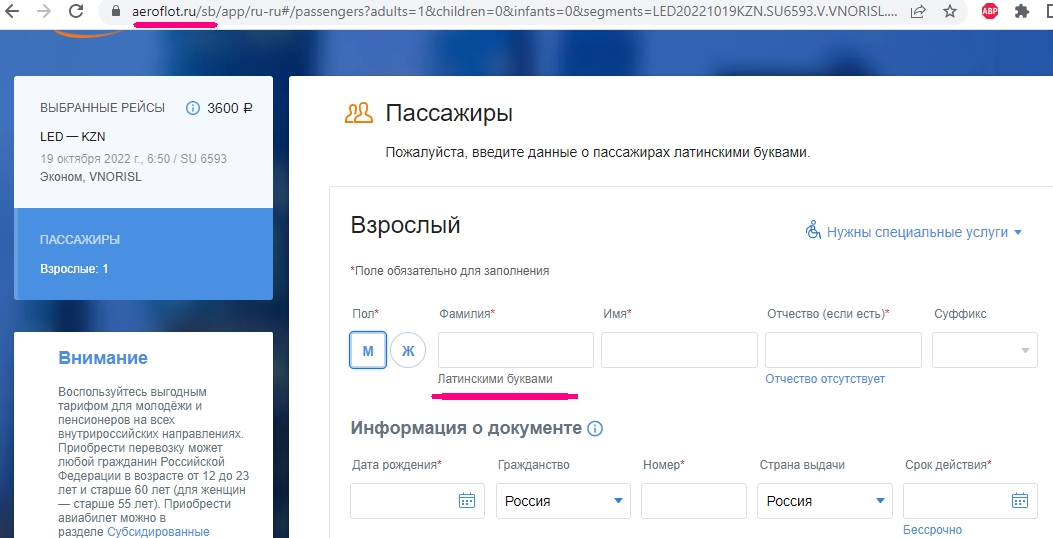Image resolution: width=1053 pixels, height=538 pixels.
Task: Click Взрослые: 1 text
Action: tap(74, 269)
